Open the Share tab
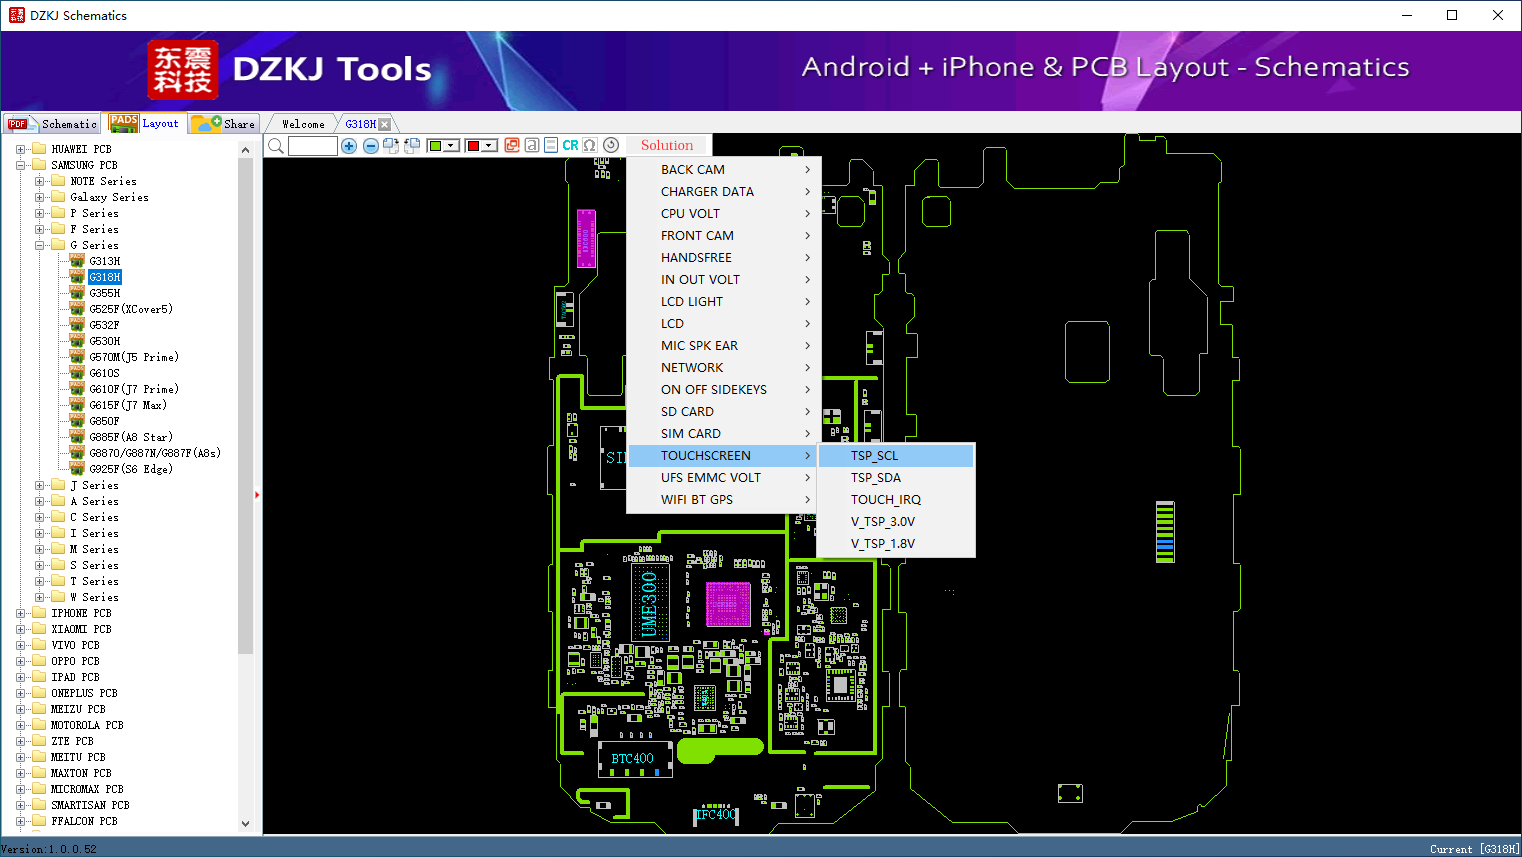The image size is (1522, 857). (224, 124)
